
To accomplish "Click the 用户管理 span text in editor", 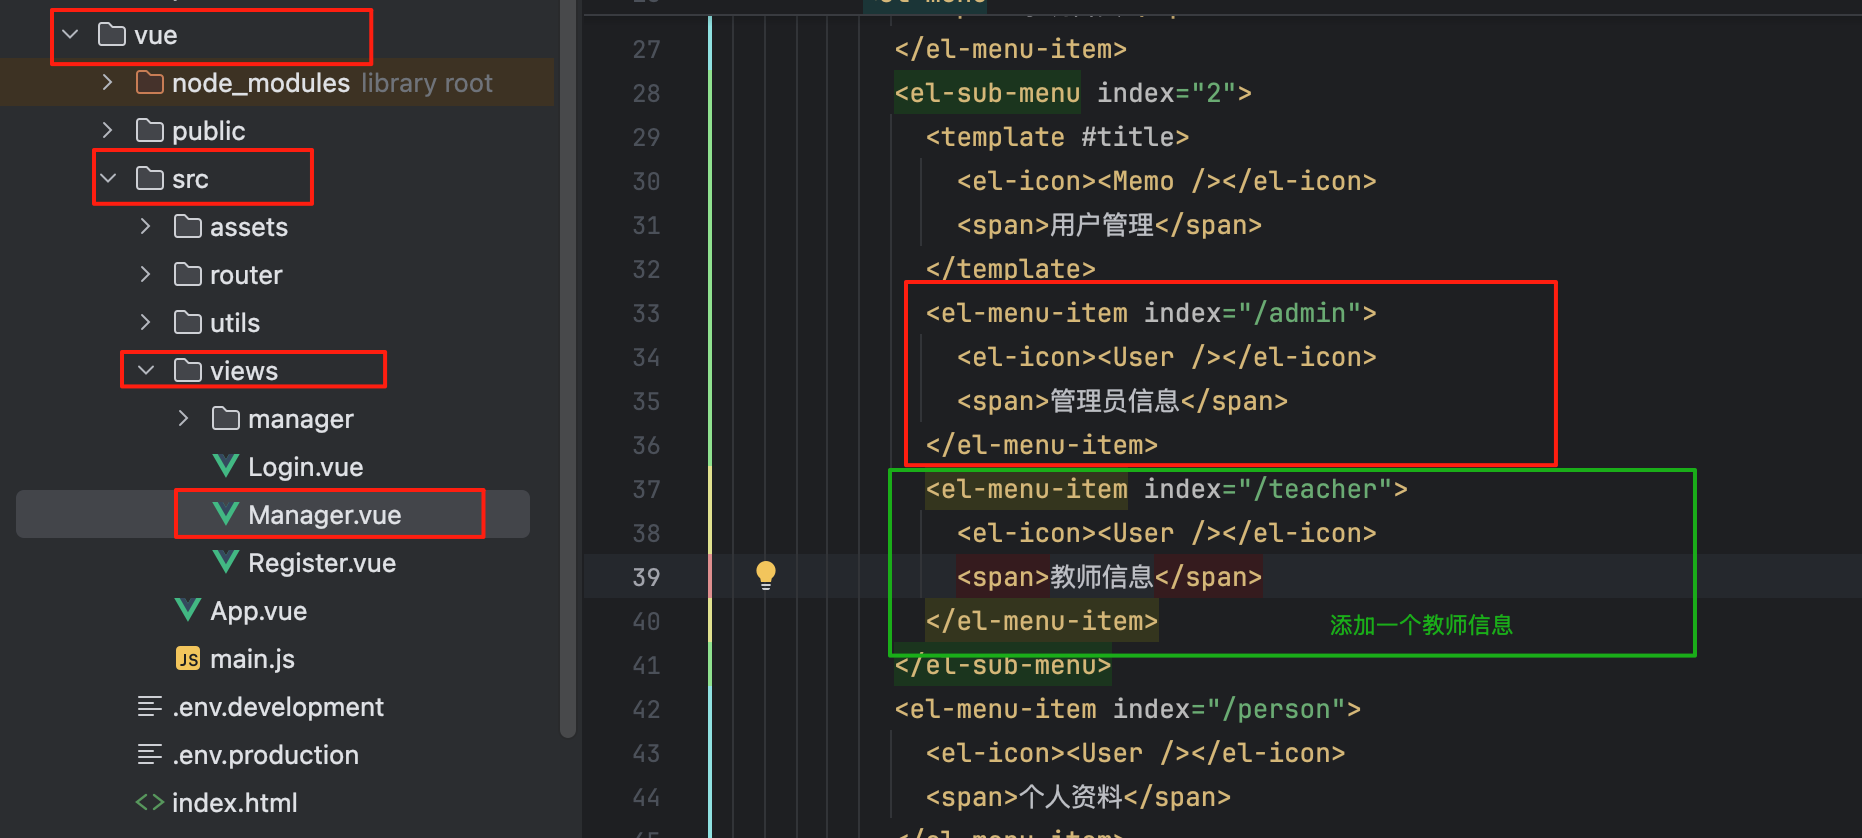I will click(x=1101, y=226).
